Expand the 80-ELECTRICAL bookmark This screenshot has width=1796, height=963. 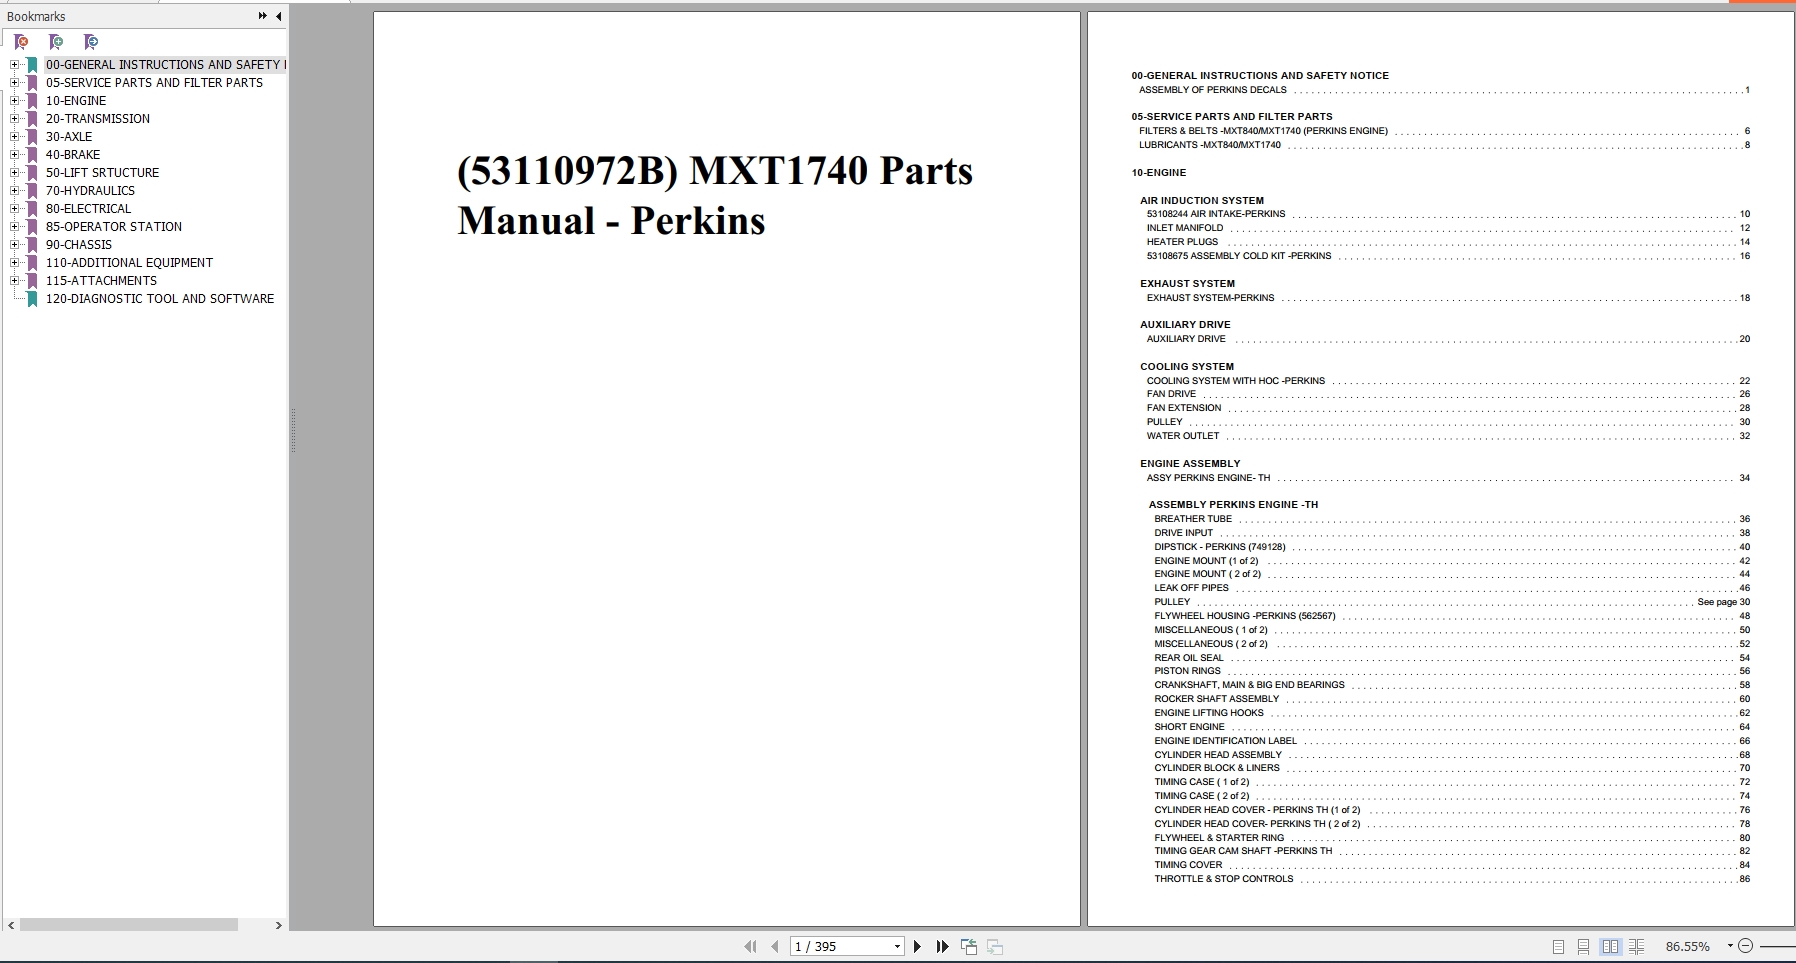tap(14, 209)
